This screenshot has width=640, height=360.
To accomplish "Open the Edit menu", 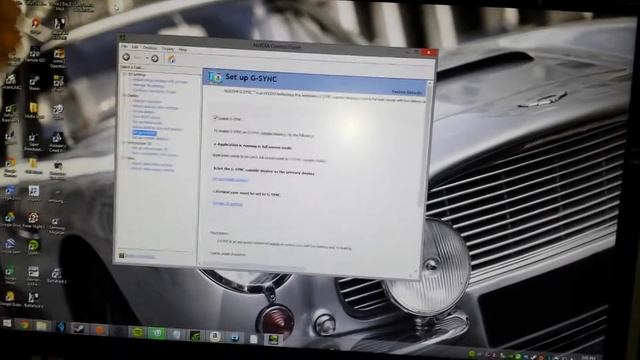I will coord(135,47).
